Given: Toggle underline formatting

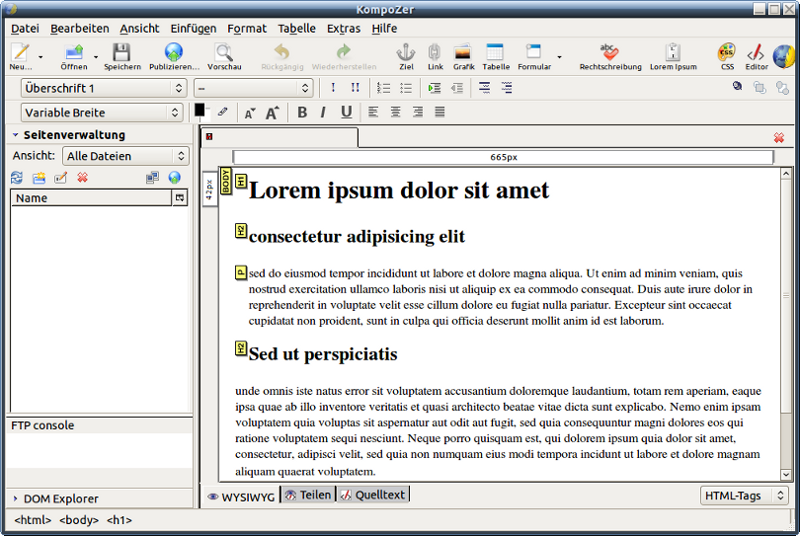Looking at the screenshot, I should 346,112.
